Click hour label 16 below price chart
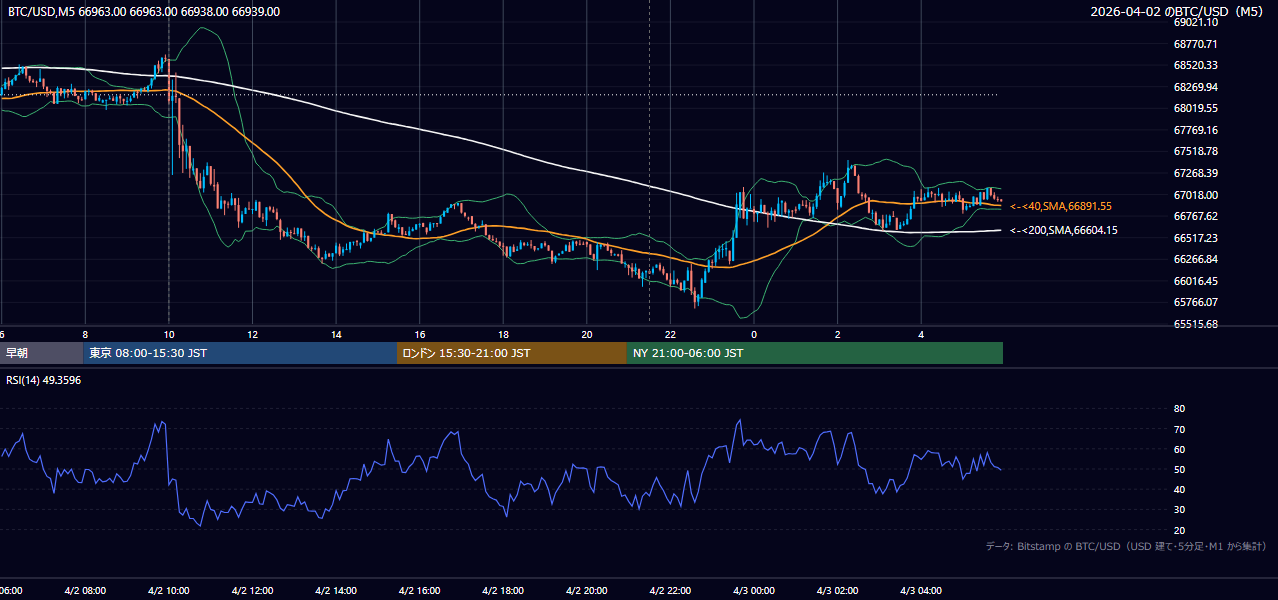The width and height of the screenshot is (1278, 600). [420, 335]
